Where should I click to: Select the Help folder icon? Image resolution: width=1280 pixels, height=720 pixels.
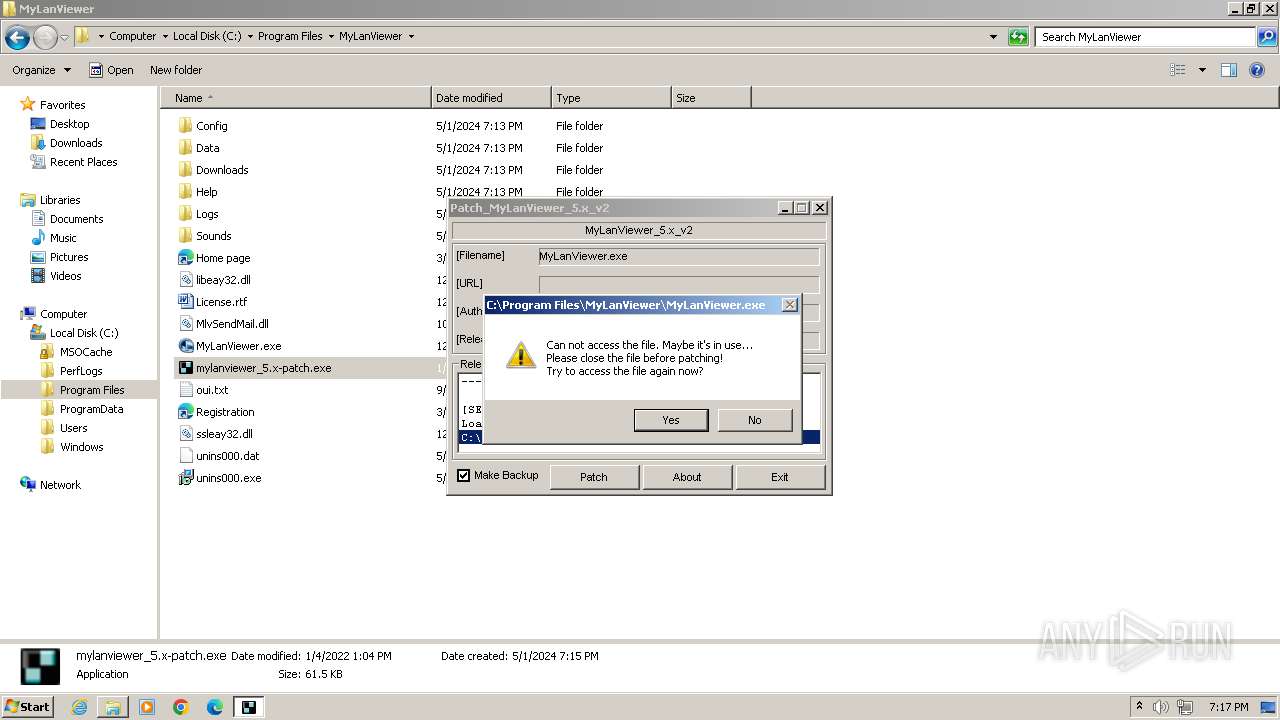(185, 192)
